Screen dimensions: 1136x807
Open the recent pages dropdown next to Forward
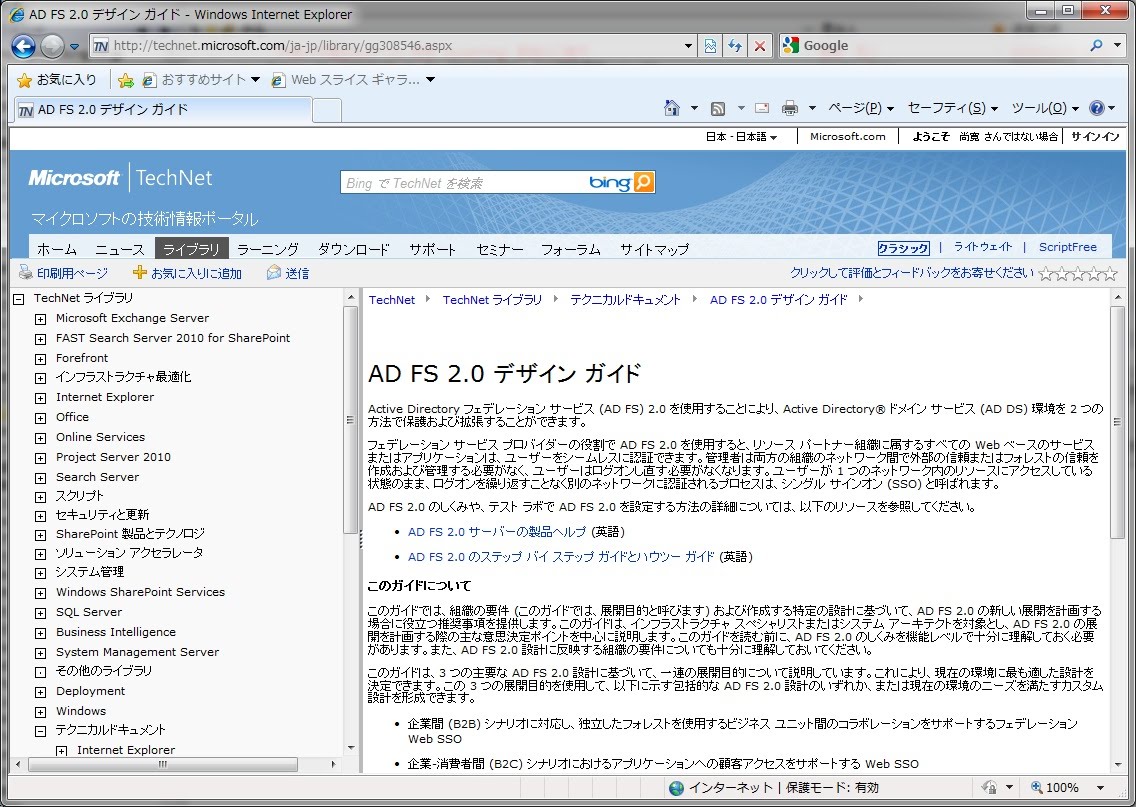(74, 46)
